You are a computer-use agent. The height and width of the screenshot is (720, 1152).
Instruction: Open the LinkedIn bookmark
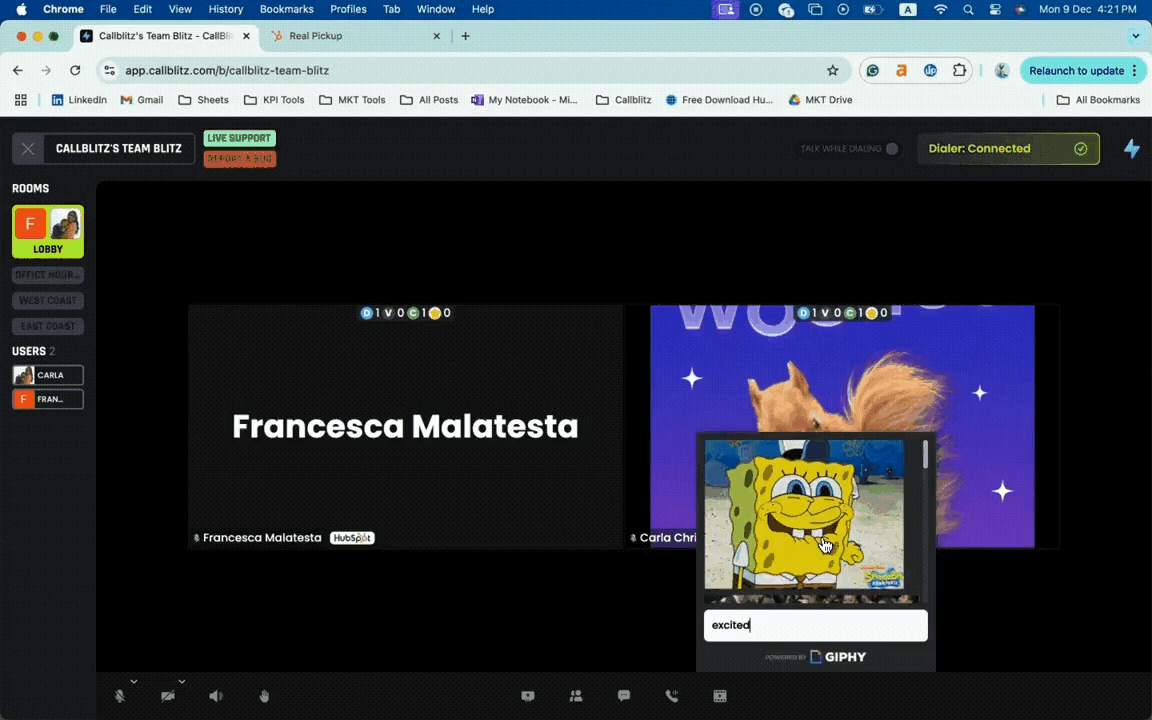click(79, 100)
